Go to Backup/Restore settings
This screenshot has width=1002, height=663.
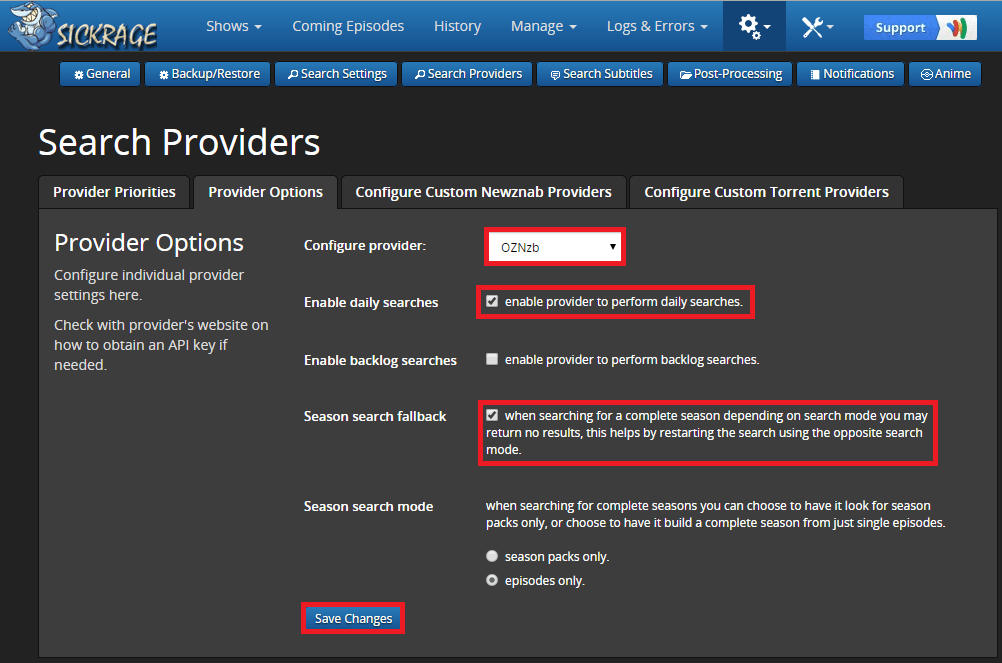208,74
